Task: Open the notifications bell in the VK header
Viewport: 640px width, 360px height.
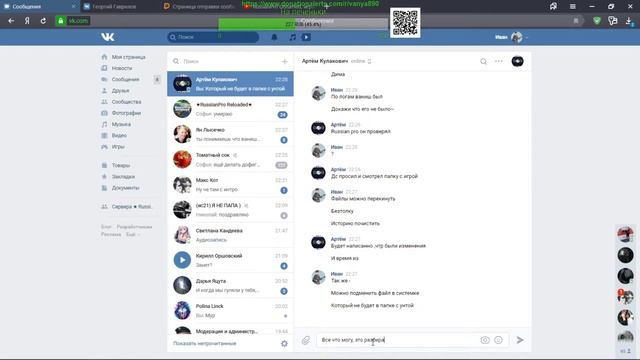Action: pyautogui.click(x=274, y=37)
